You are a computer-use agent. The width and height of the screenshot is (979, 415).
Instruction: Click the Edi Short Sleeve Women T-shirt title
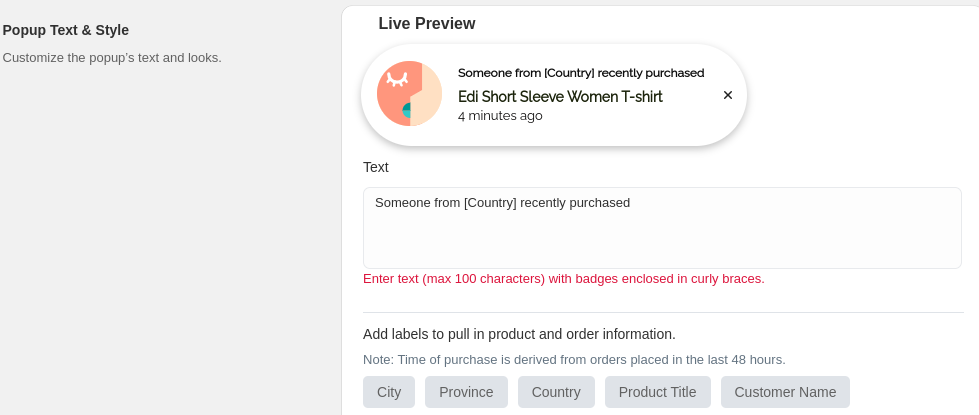[x=560, y=97]
